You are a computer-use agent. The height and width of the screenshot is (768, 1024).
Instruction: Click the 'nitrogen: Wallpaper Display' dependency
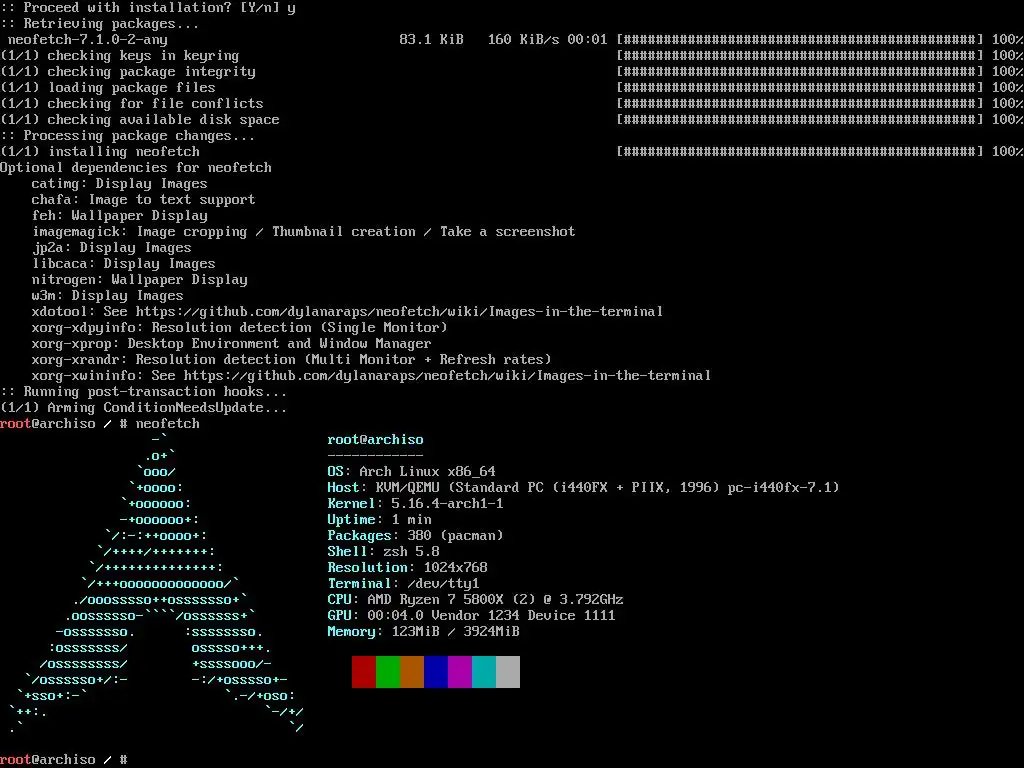[x=140, y=280]
